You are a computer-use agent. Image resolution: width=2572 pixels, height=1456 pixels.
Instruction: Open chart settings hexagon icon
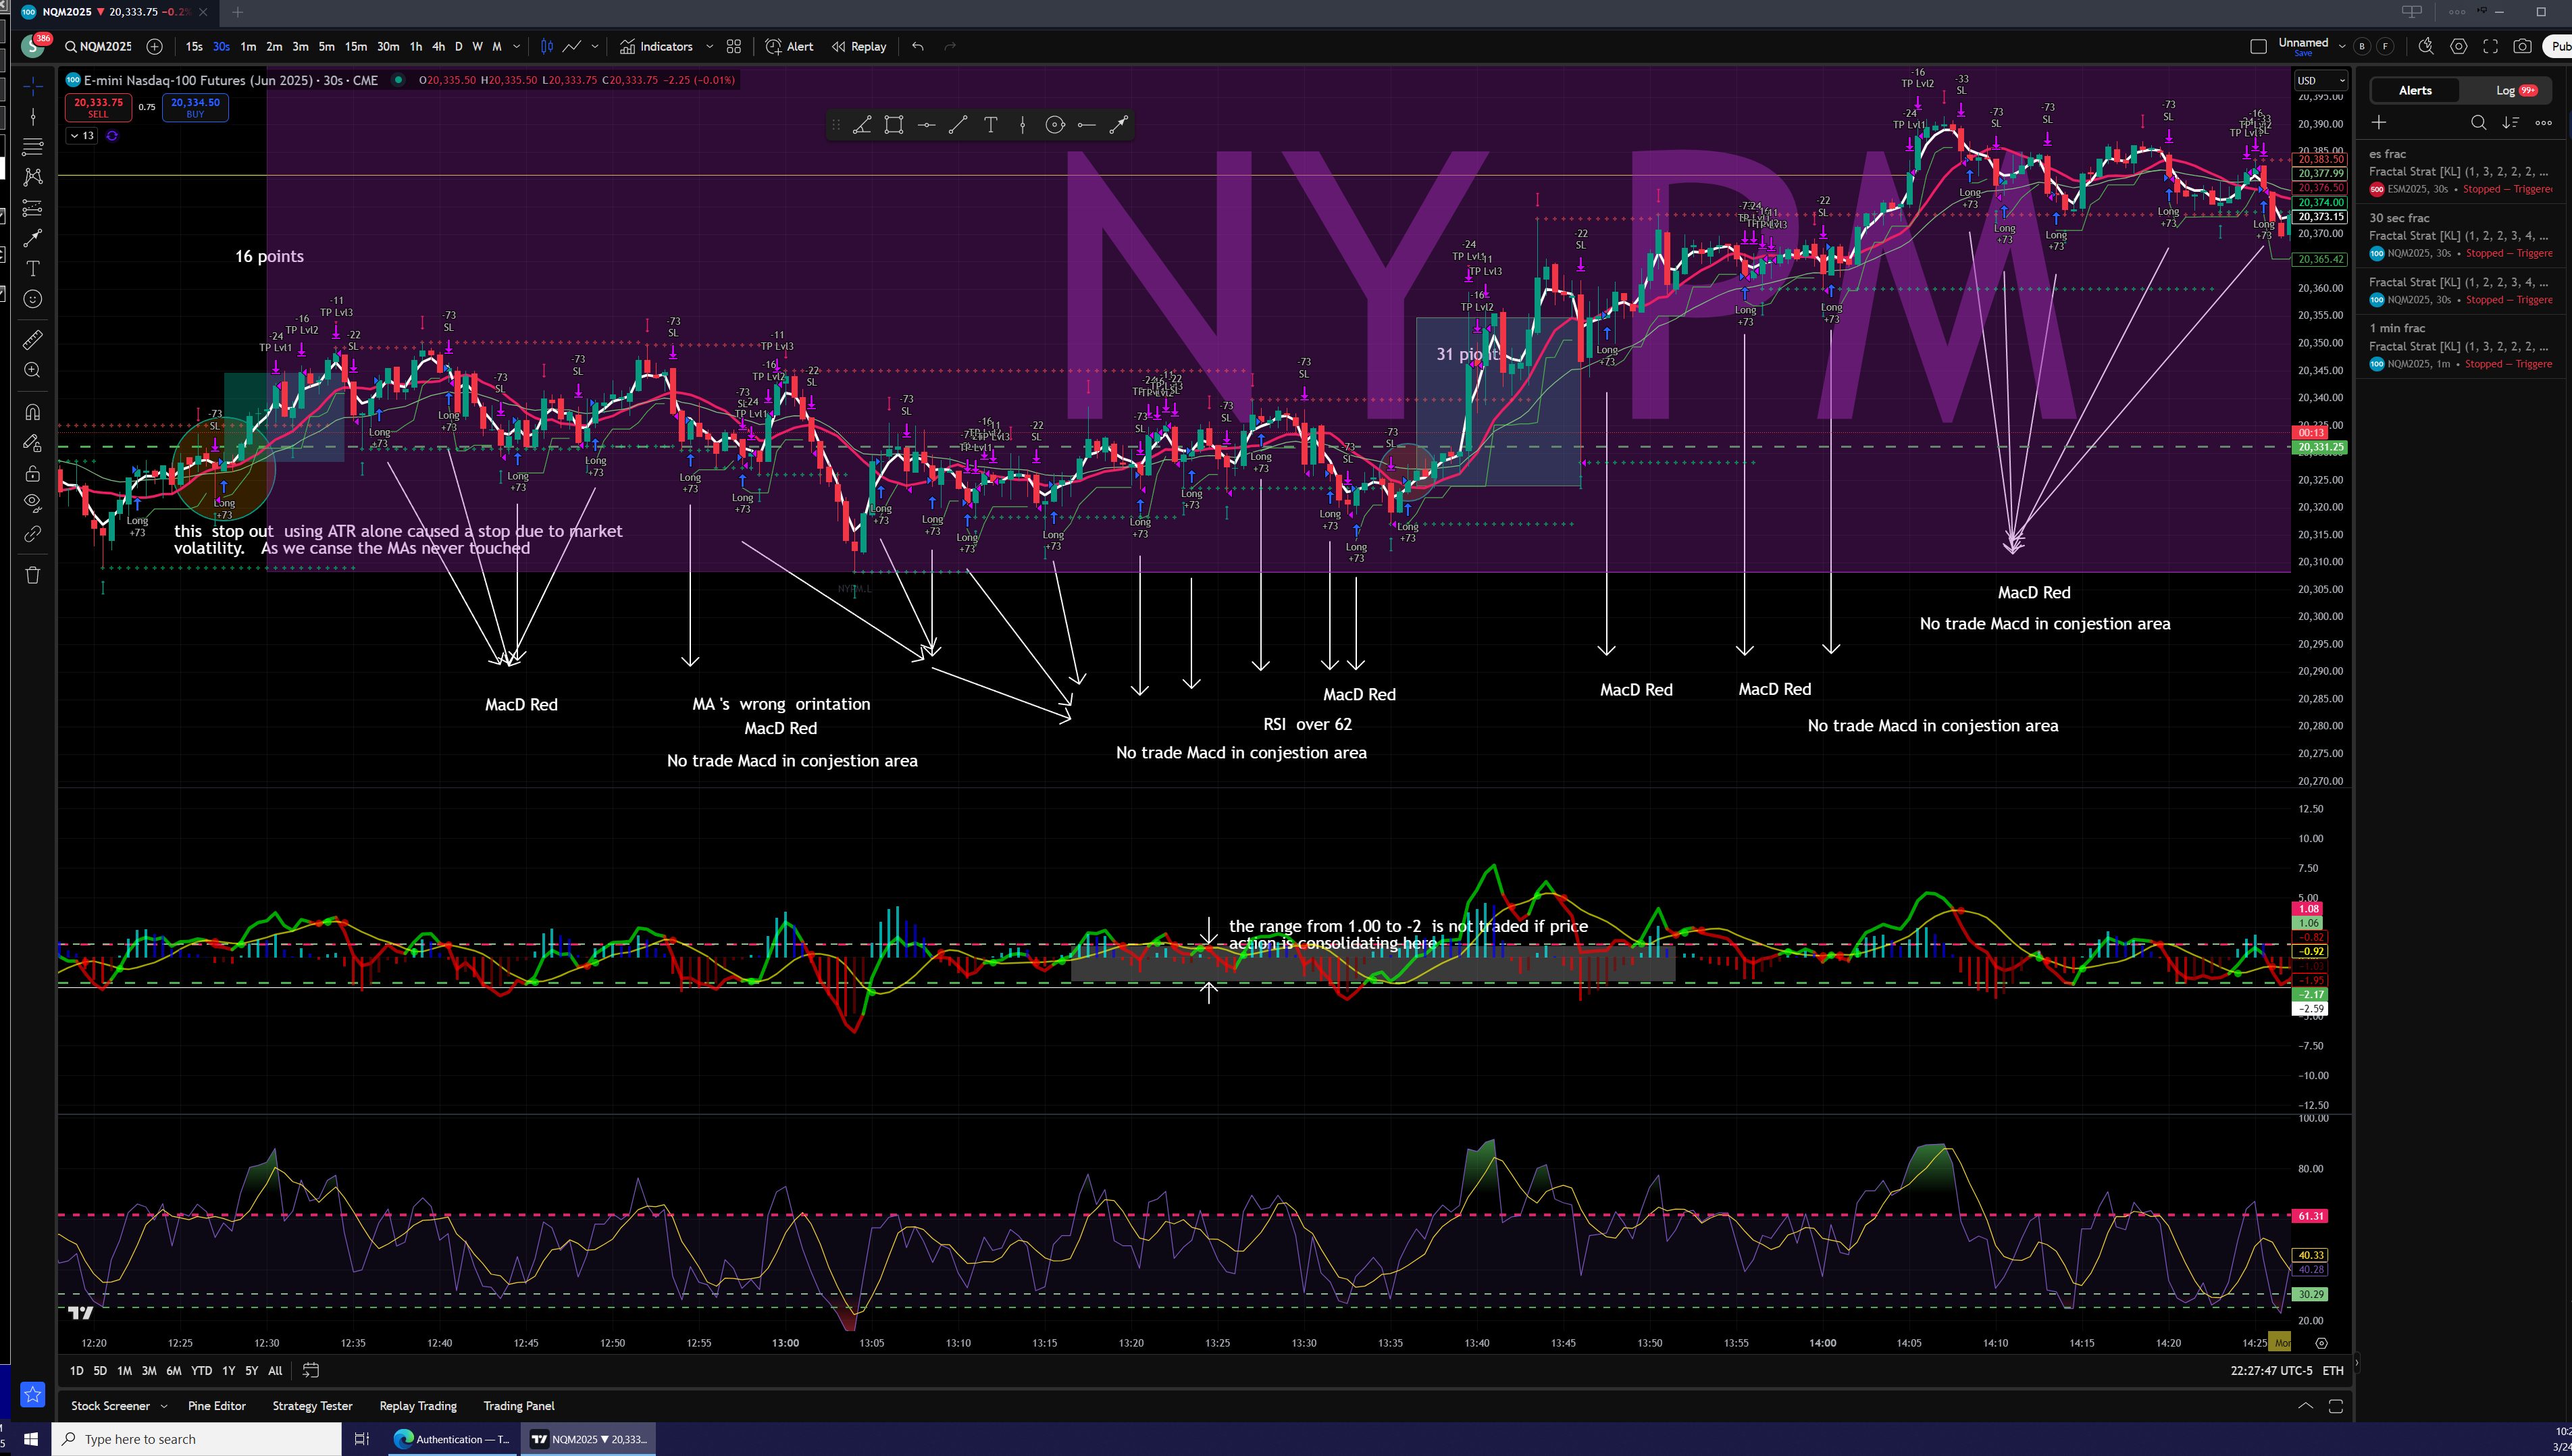tap(2459, 47)
